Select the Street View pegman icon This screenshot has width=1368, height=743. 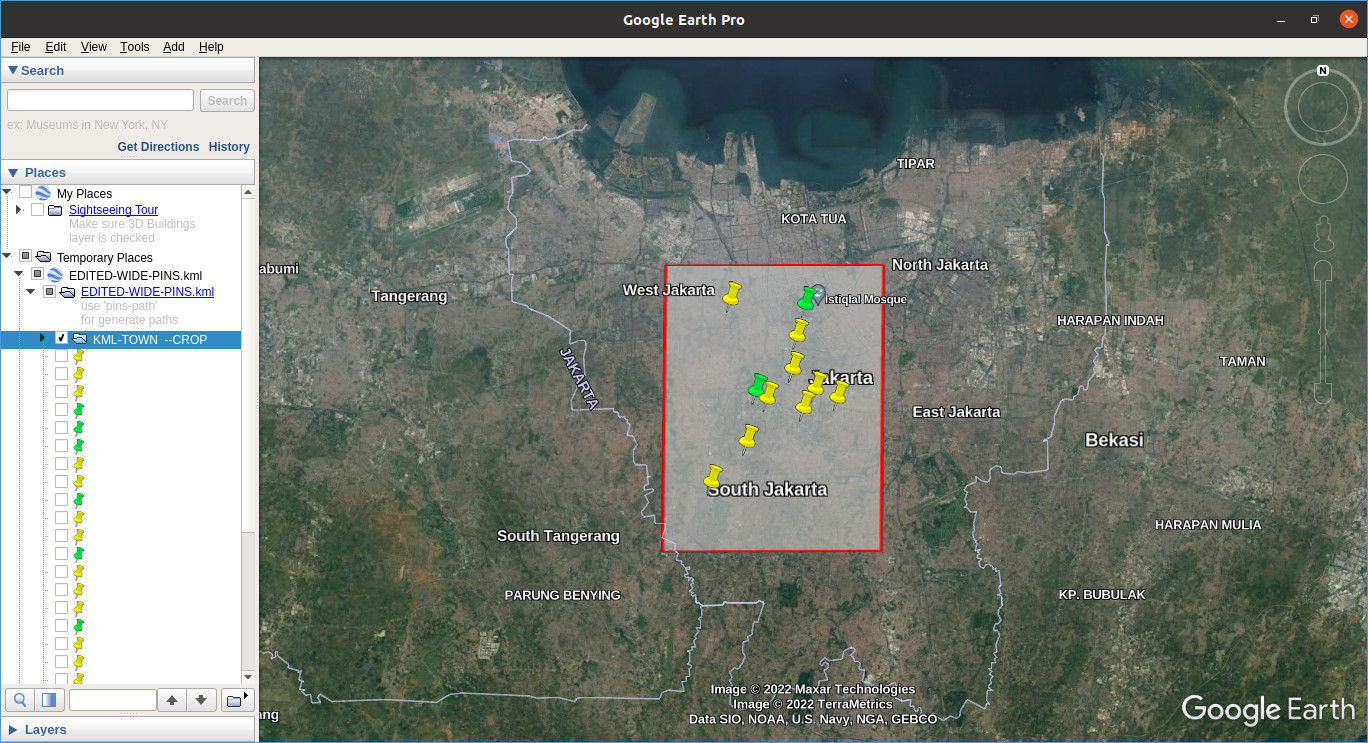1323,234
